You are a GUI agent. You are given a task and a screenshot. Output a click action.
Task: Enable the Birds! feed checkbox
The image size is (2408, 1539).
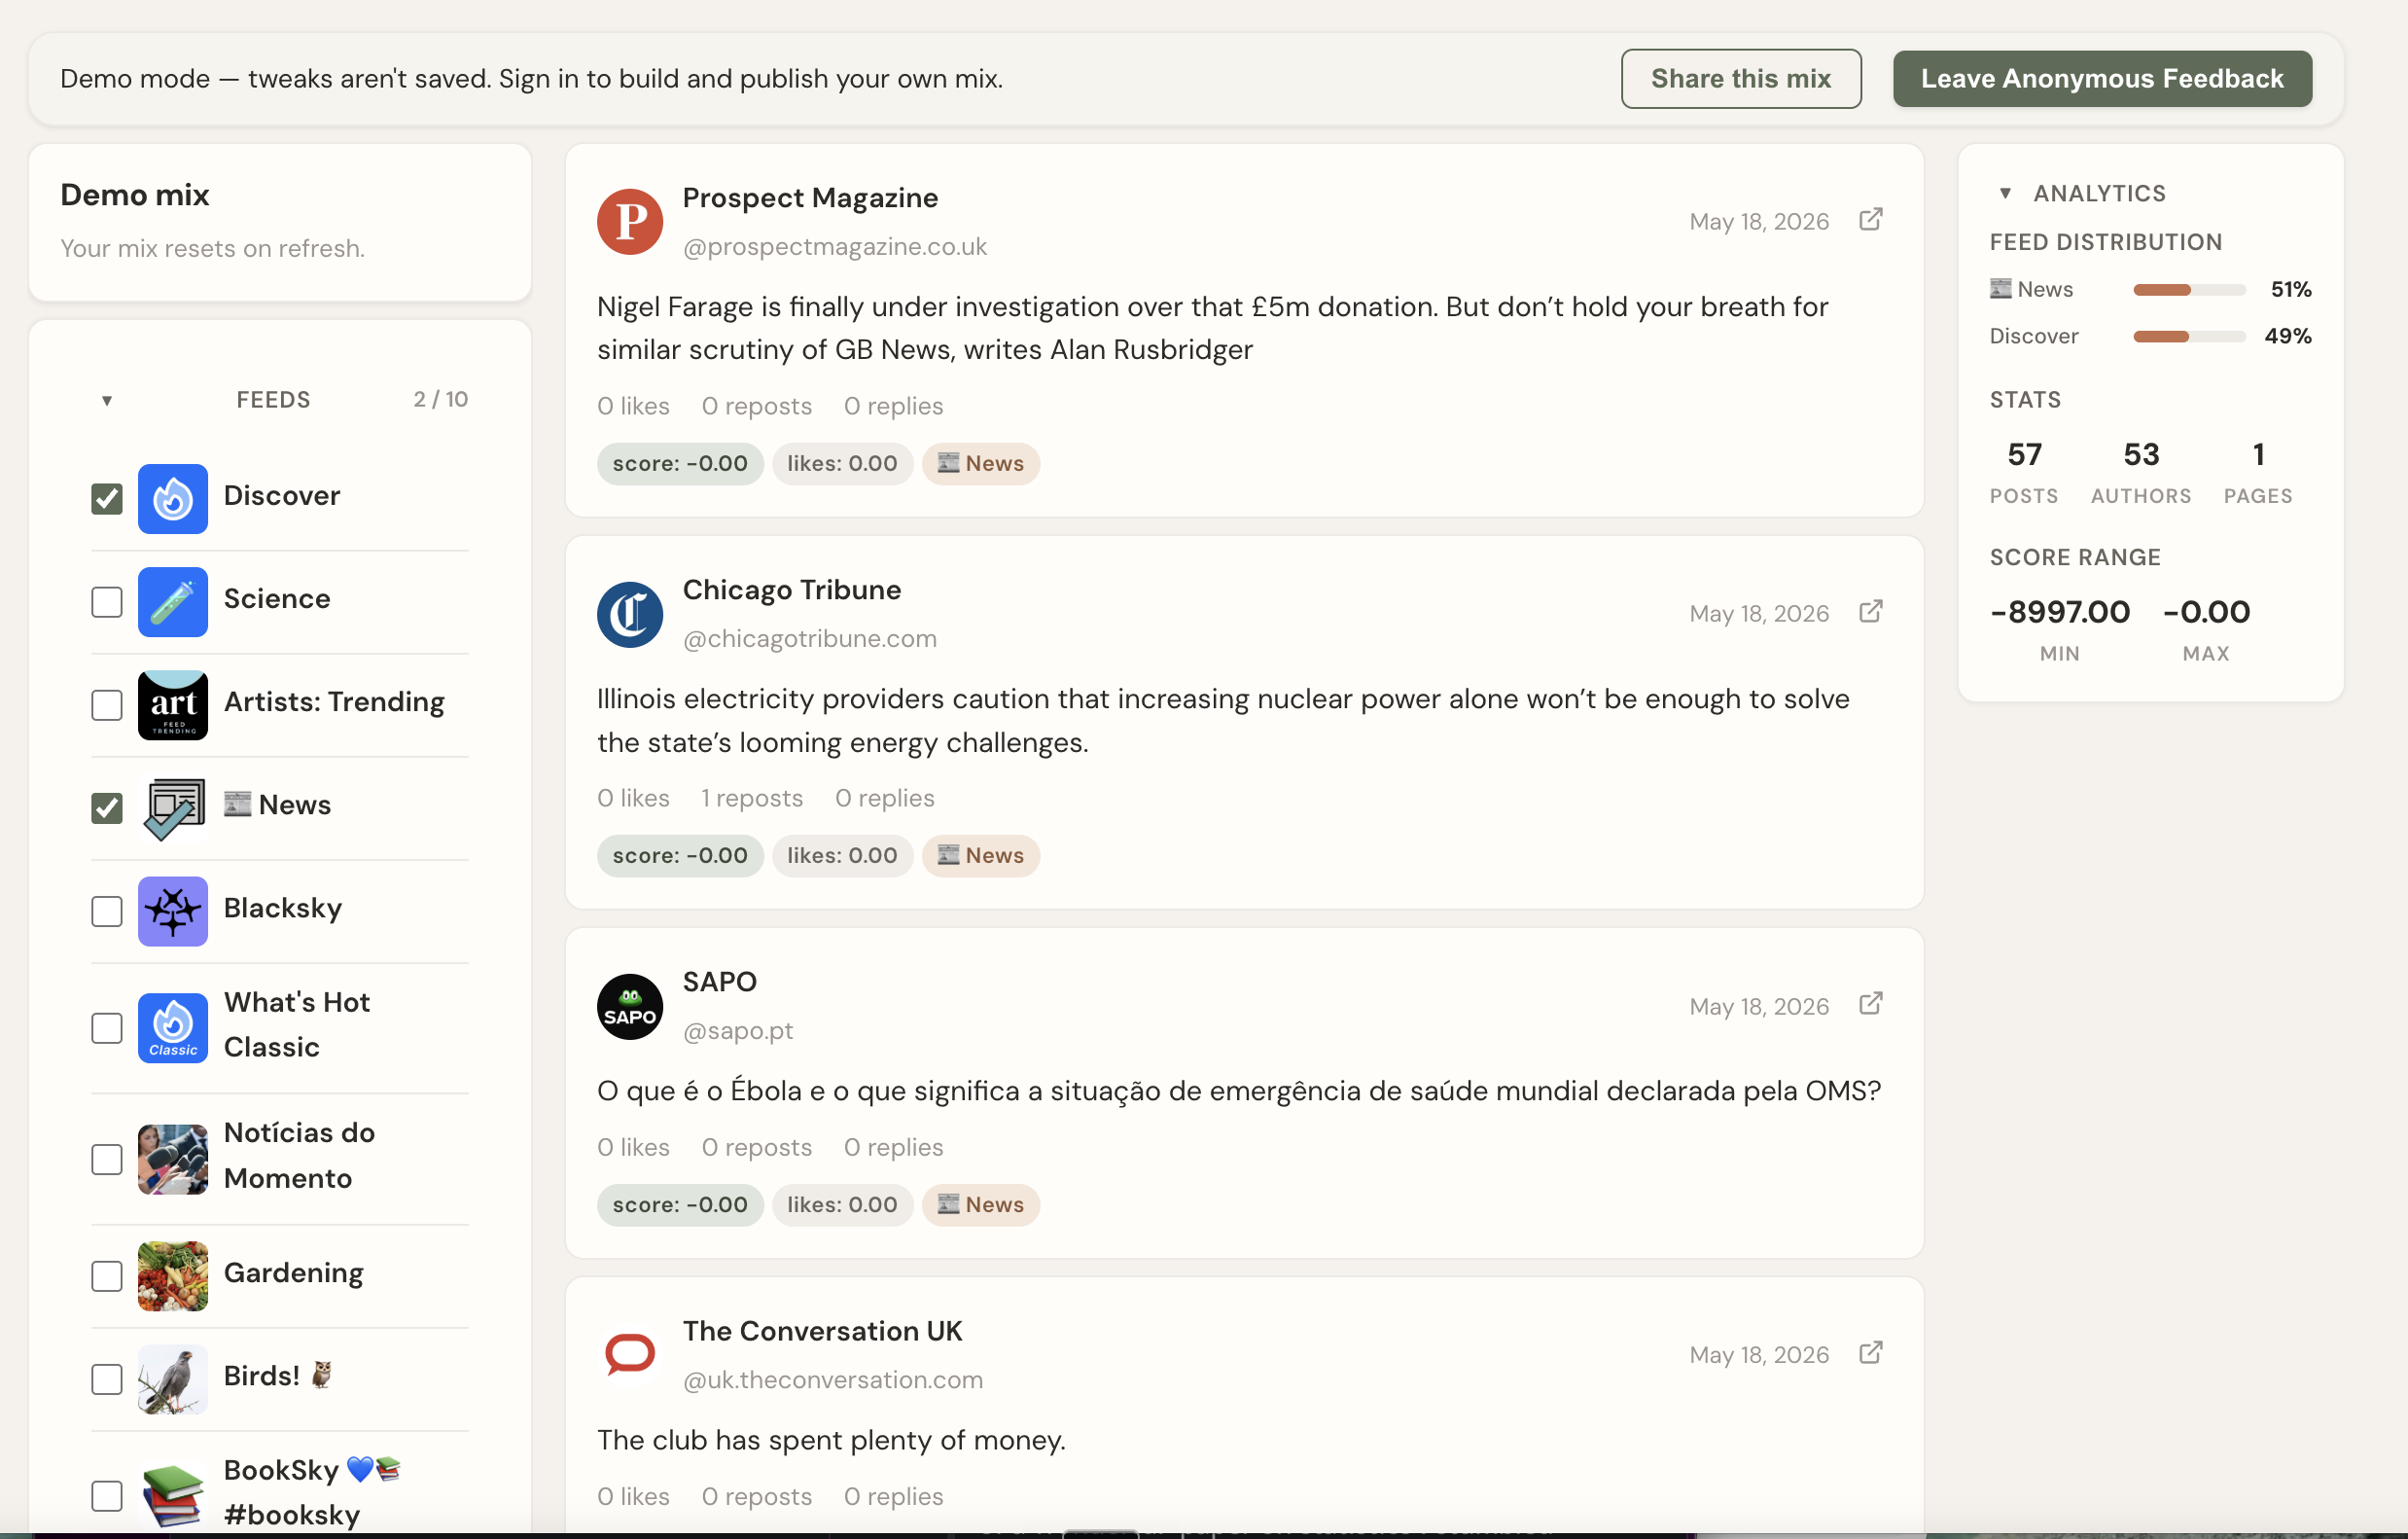pos(107,1379)
